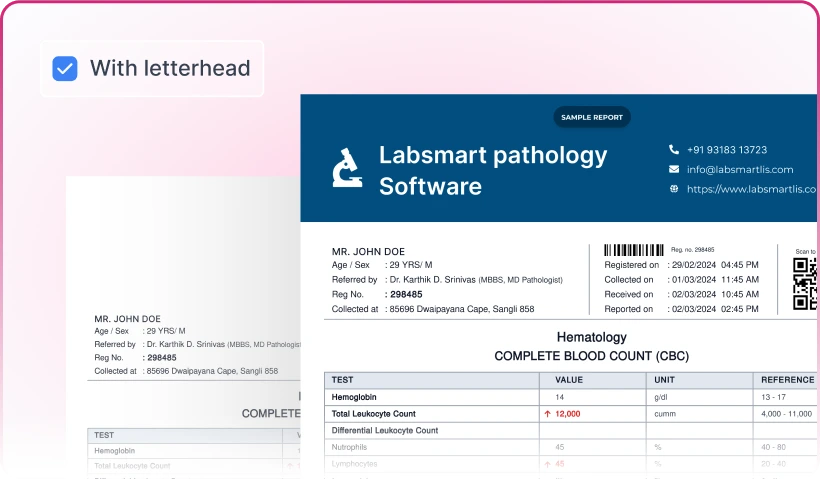Click the barcode above Registered on

tap(634, 250)
